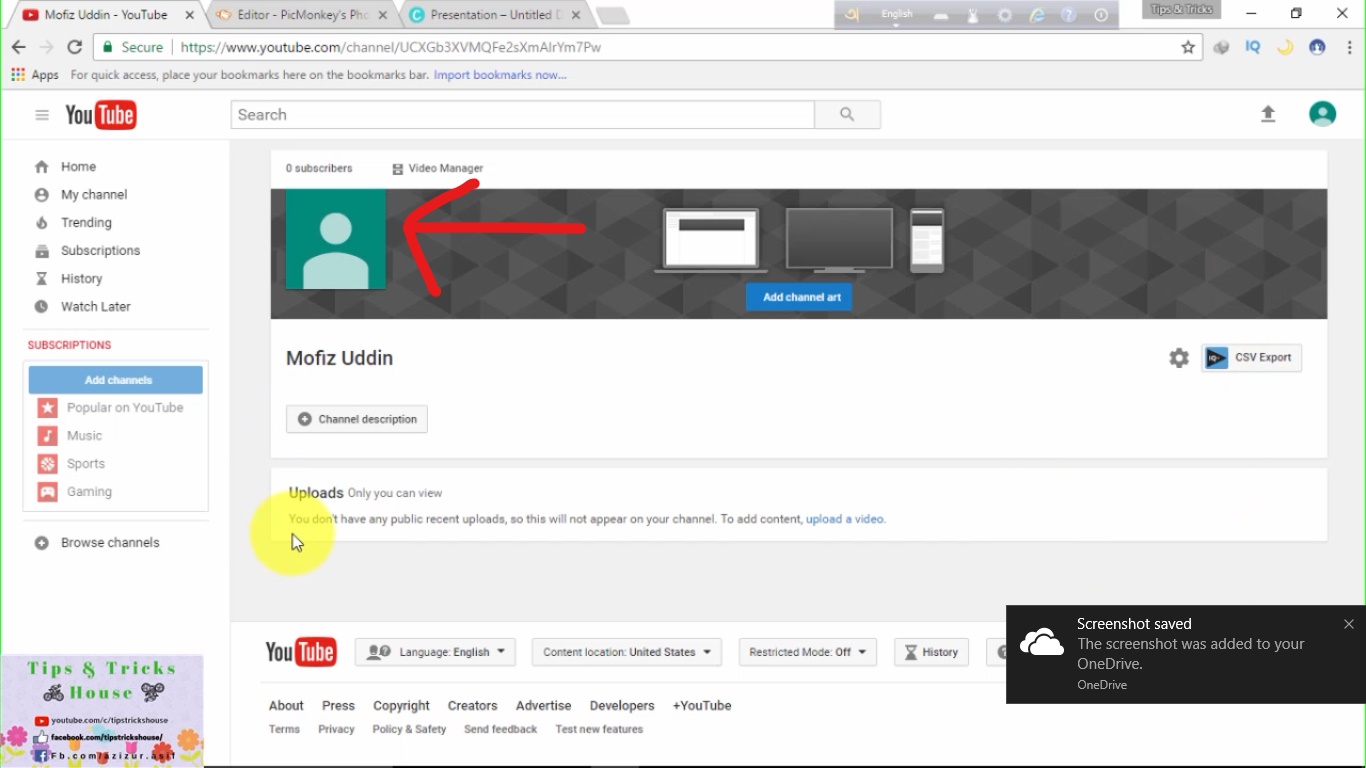
Task: Open the account avatar menu
Action: click(1322, 114)
